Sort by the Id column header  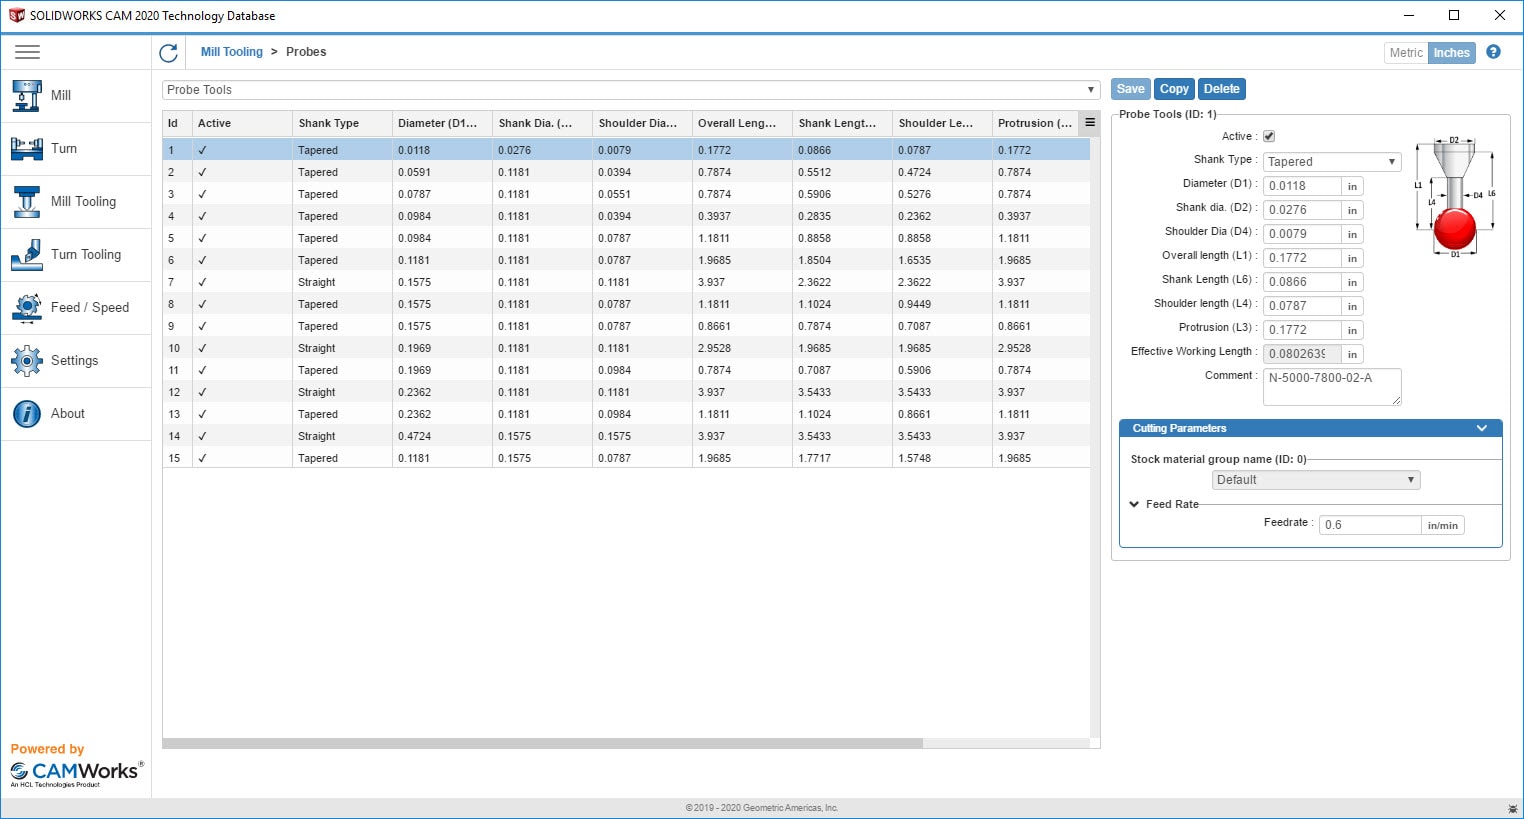pyautogui.click(x=177, y=123)
